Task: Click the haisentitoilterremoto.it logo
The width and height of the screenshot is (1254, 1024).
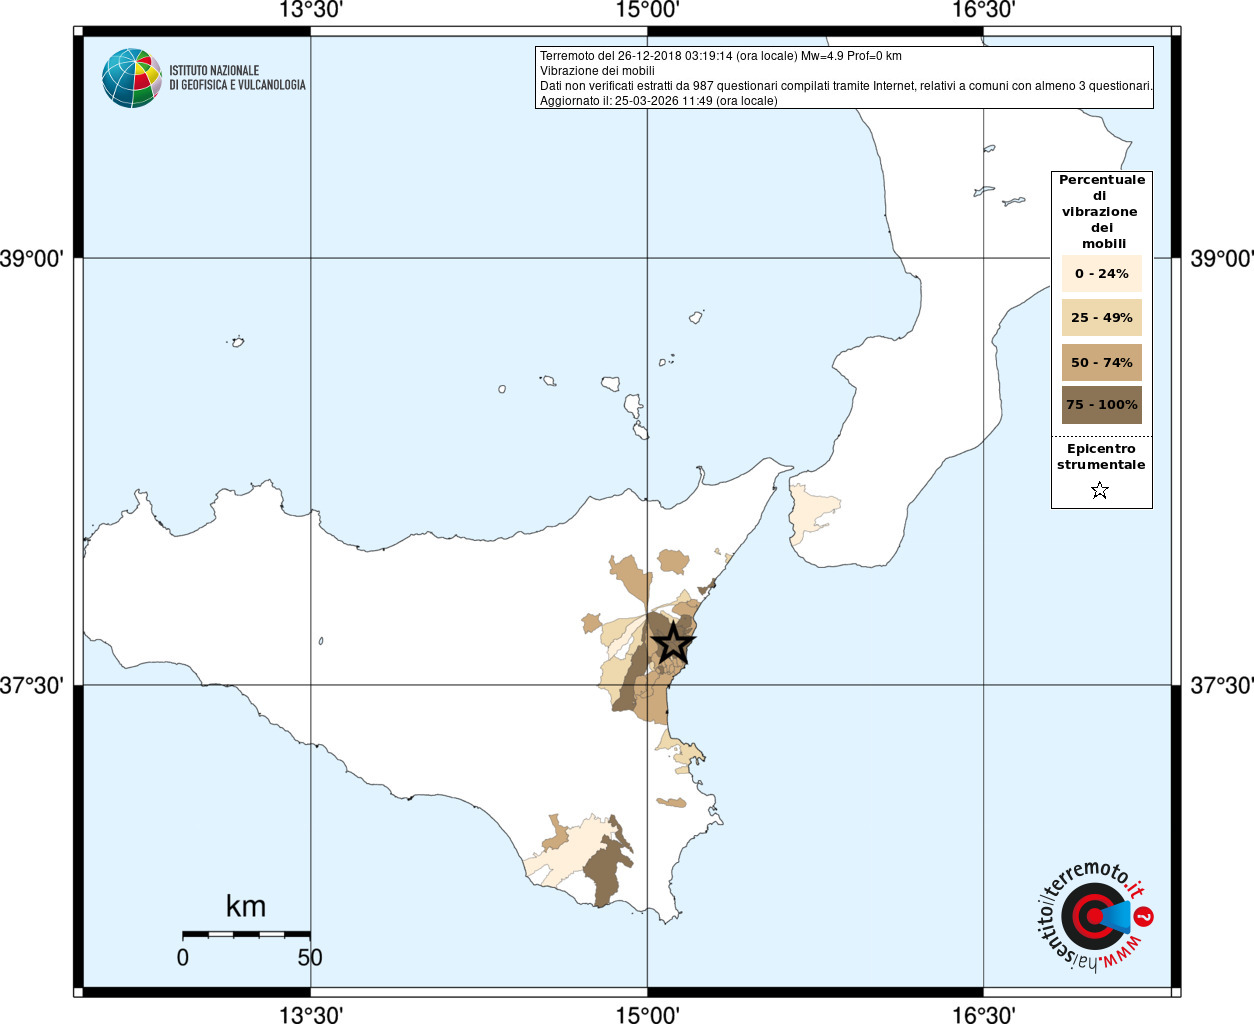Action: (1094, 916)
